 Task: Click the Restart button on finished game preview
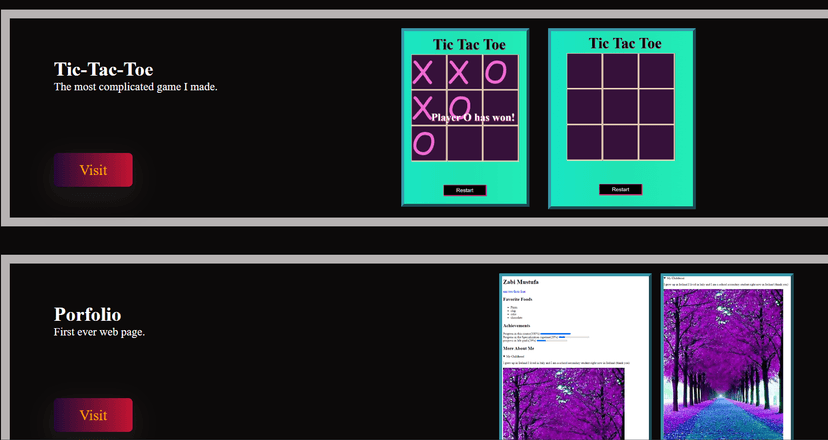pyautogui.click(x=465, y=190)
